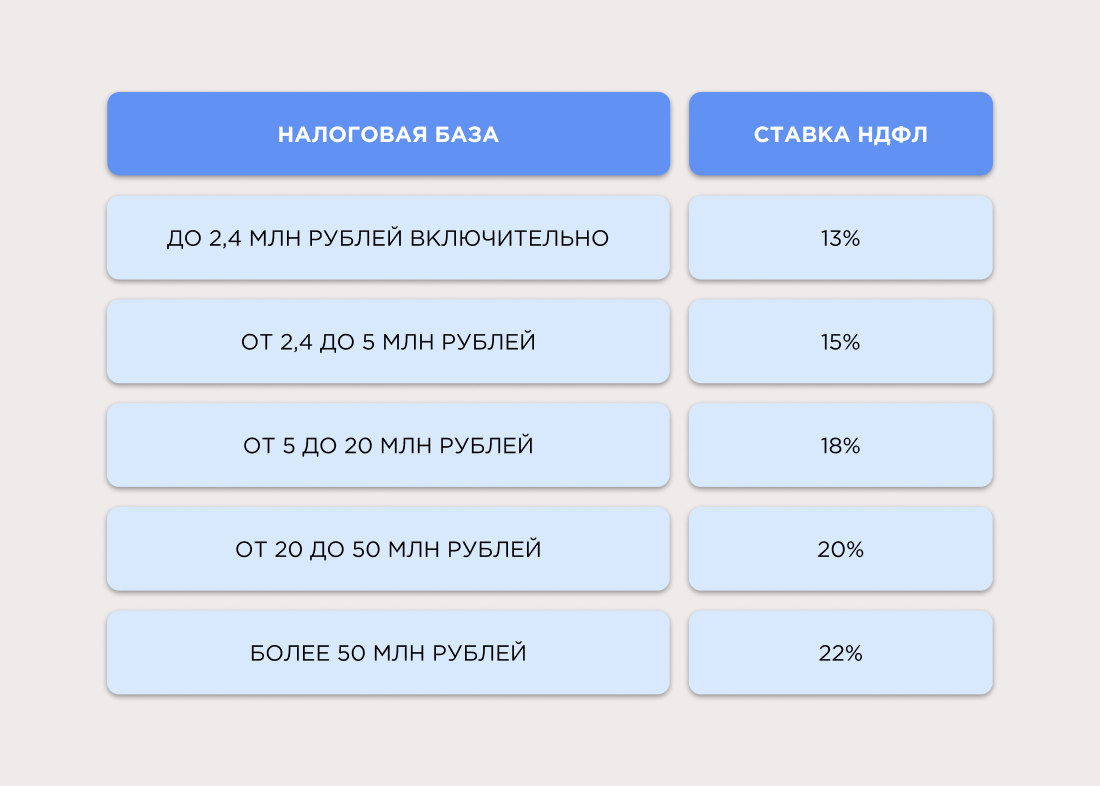The image size is (1100, 786).
Task: Click the 22% rate cell
Action: tap(840, 653)
